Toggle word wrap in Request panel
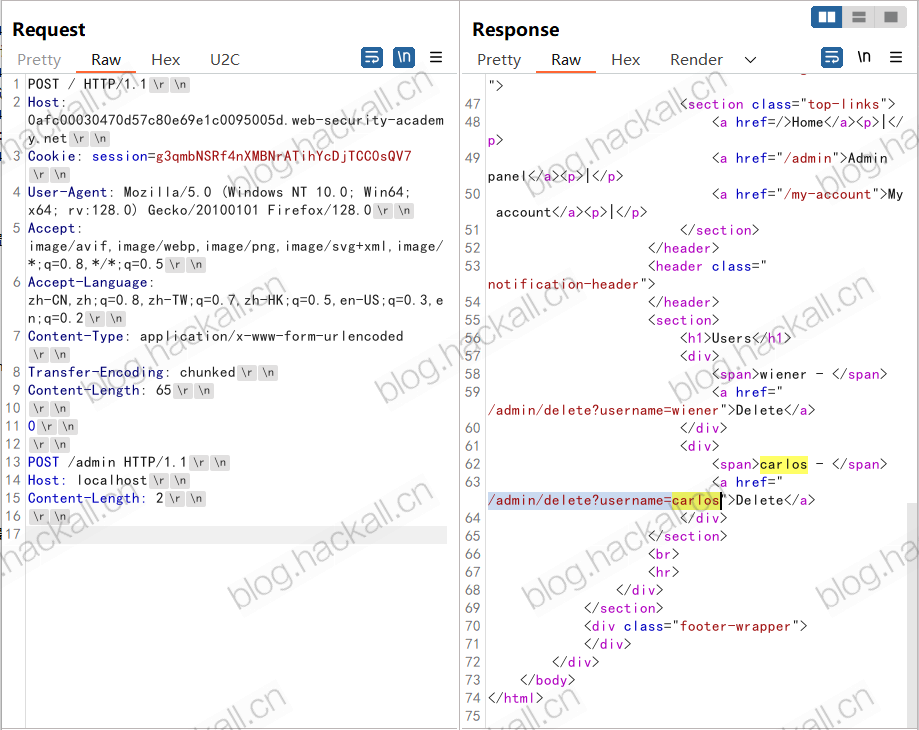This screenshot has height=730, width=919. point(372,57)
